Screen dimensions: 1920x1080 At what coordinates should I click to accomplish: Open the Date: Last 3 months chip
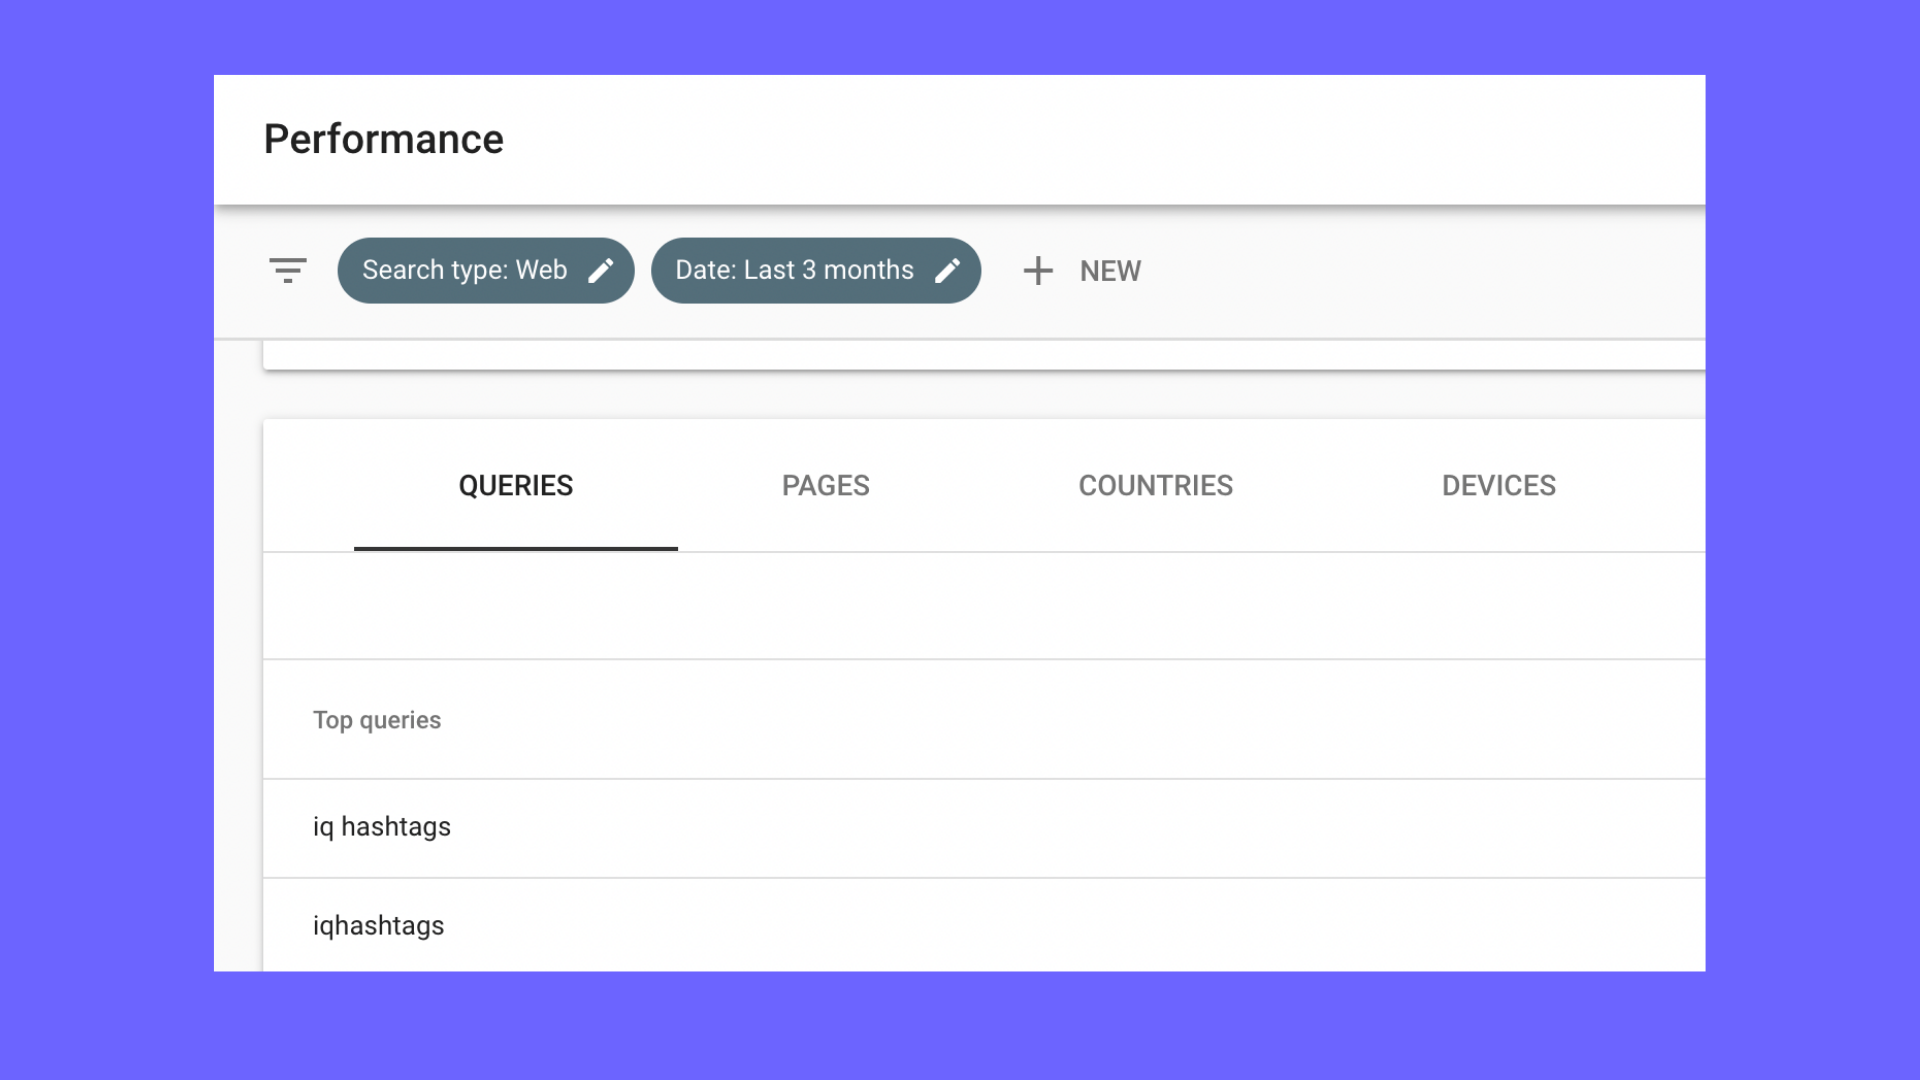[816, 270]
